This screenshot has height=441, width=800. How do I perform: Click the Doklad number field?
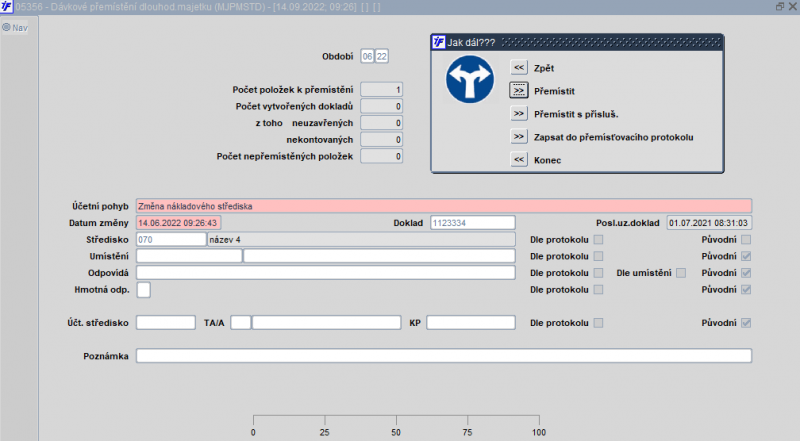click(x=472, y=223)
